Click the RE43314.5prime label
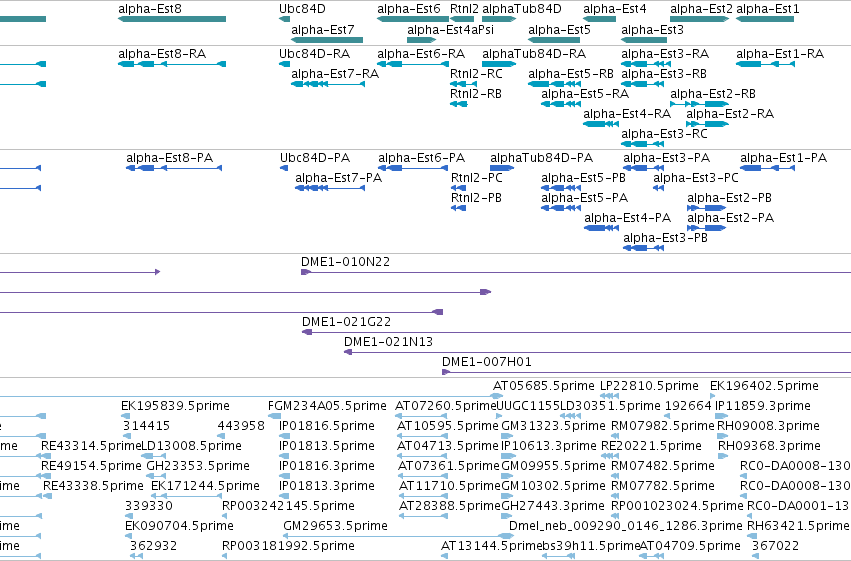 click(91, 446)
